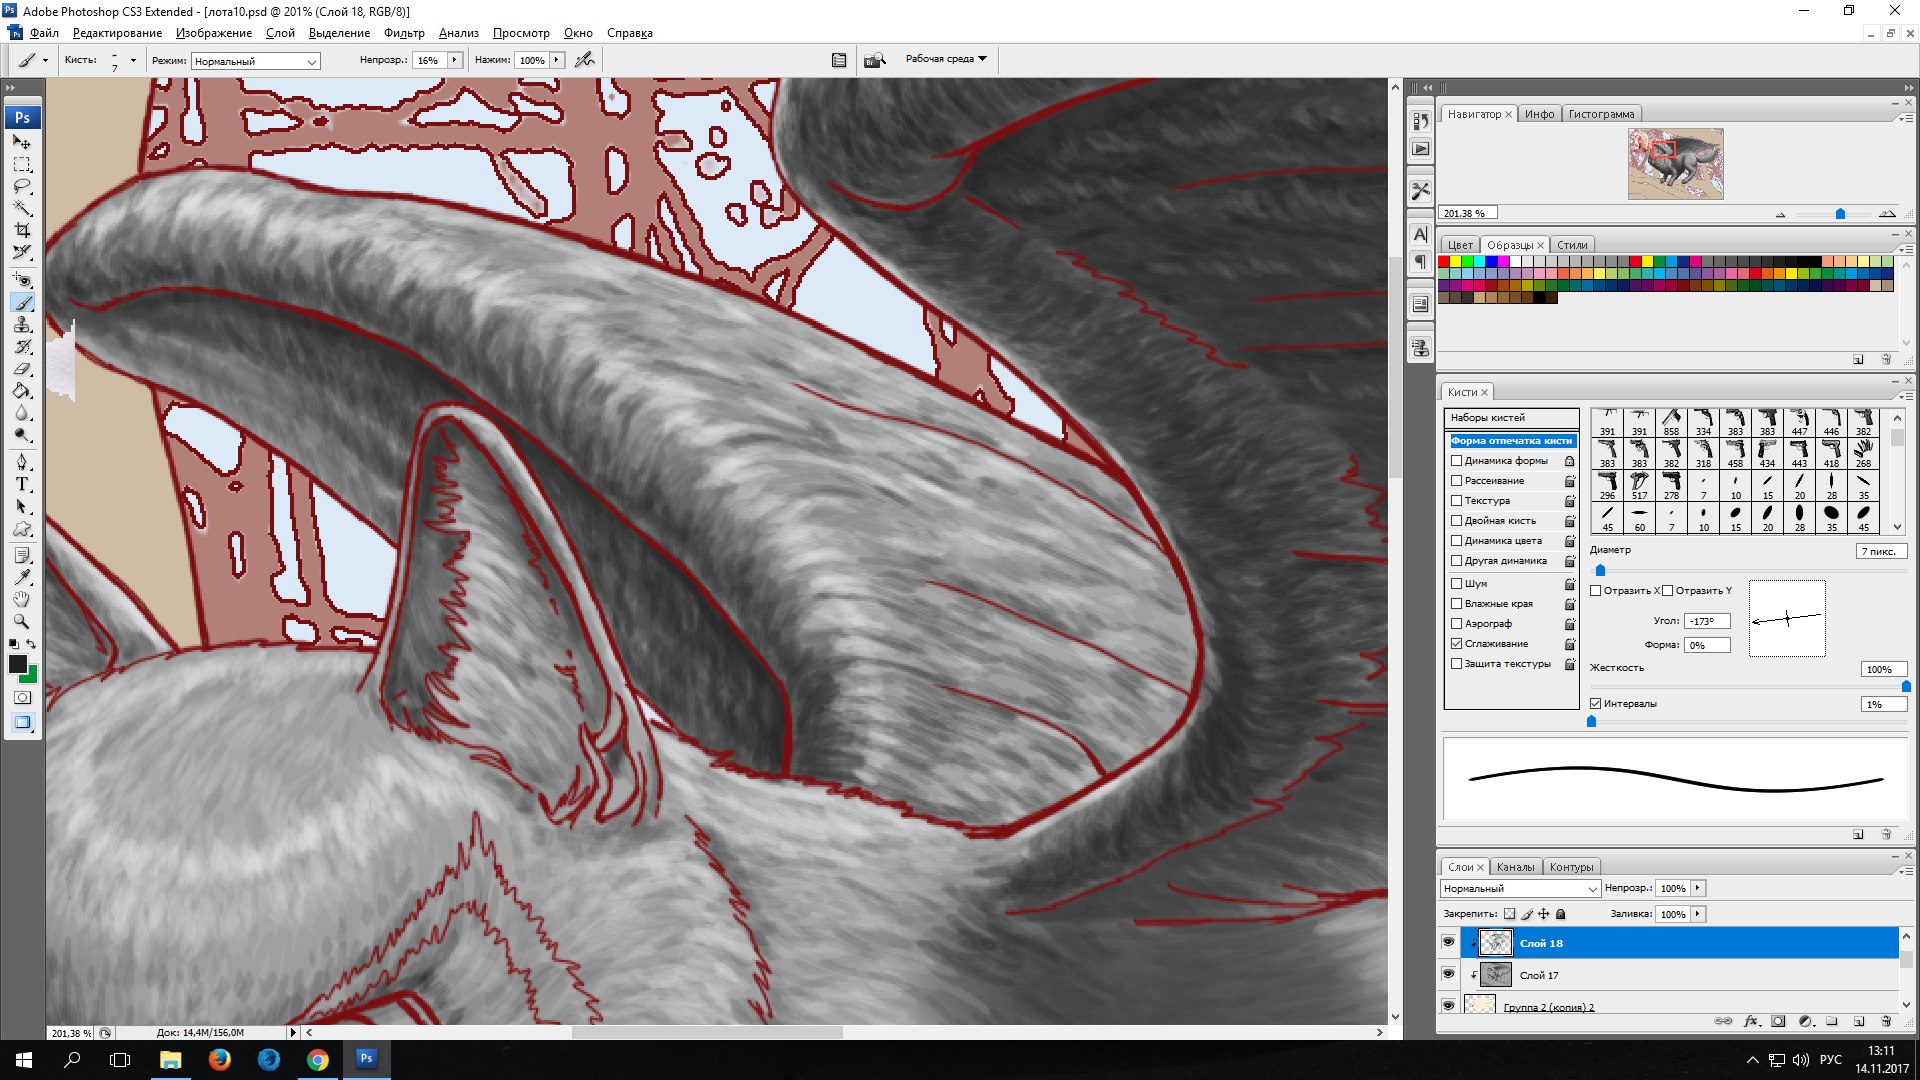Switch to the Стили tab

(1572, 245)
